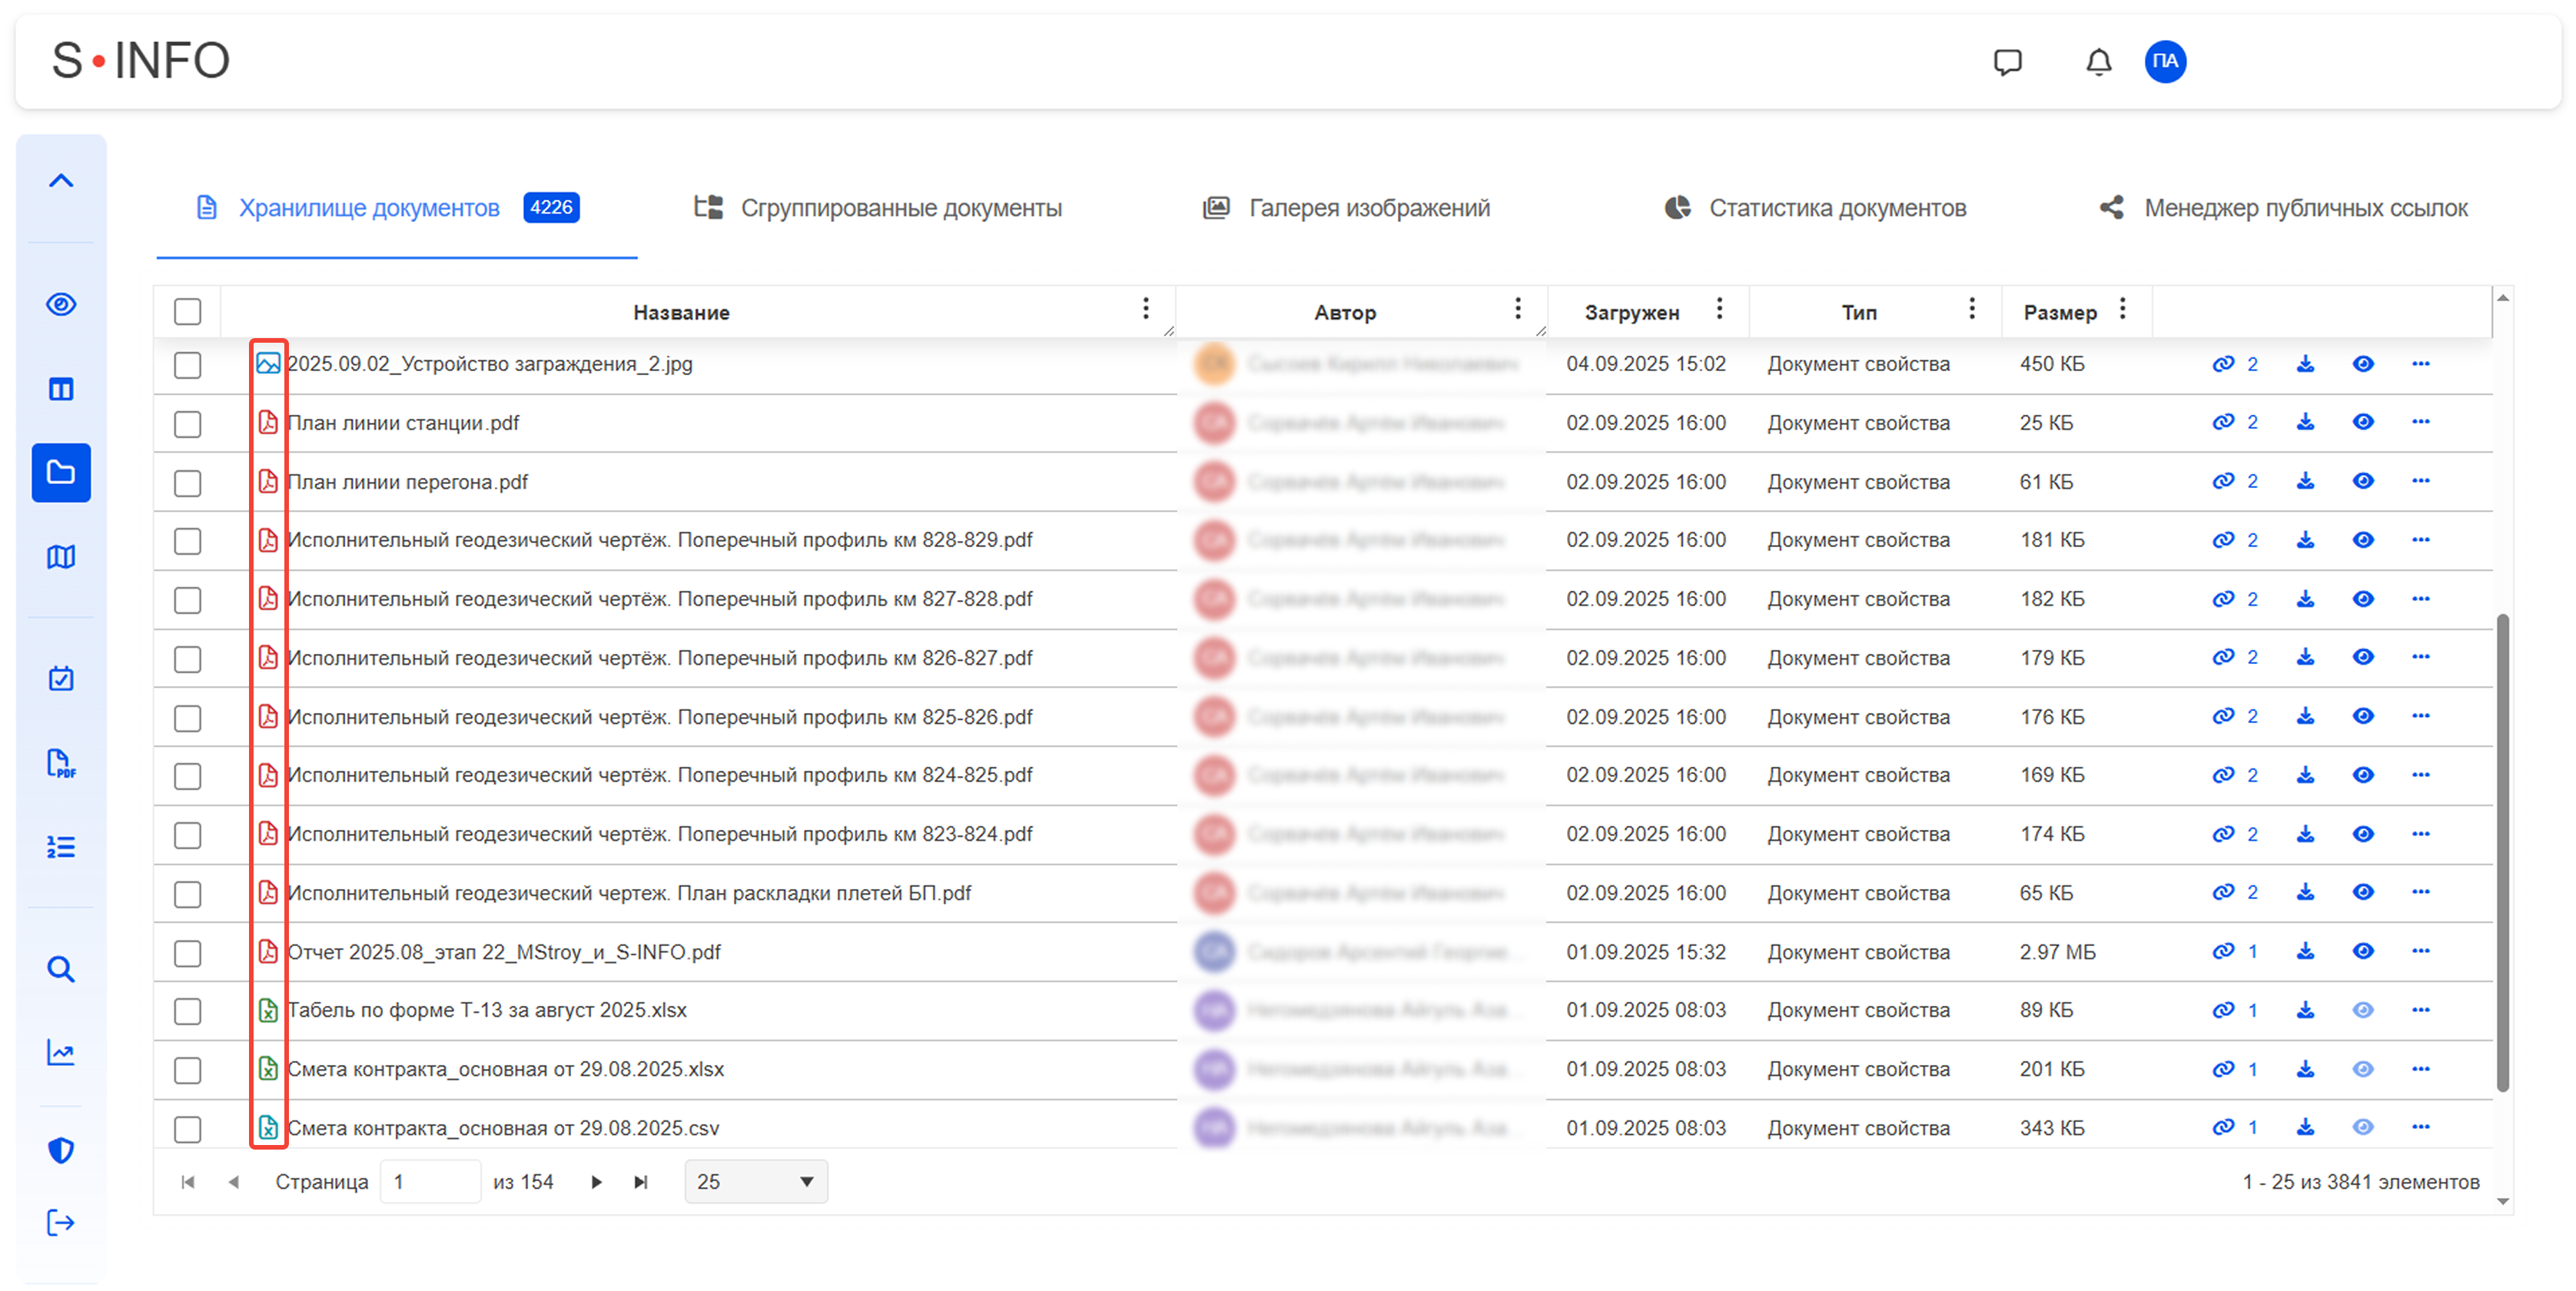
Task: Click the logout icon in sidebar
Action: [61, 1222]
